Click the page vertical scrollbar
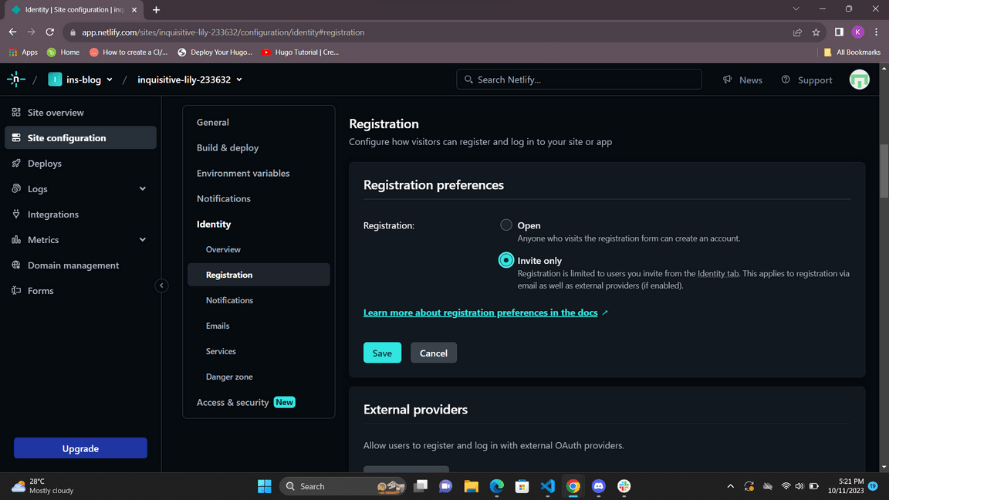The image size is (1000, 500). (883, 170)
